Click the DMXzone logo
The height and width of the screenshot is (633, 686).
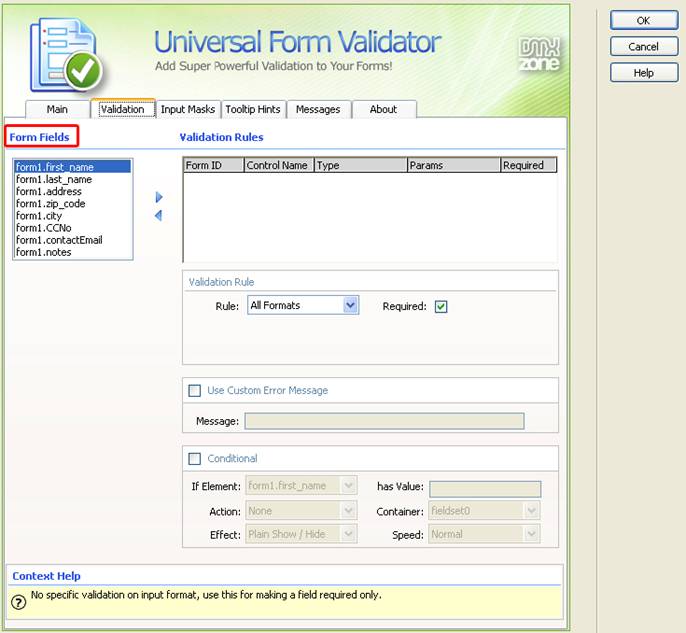click(x=539, y=54)
